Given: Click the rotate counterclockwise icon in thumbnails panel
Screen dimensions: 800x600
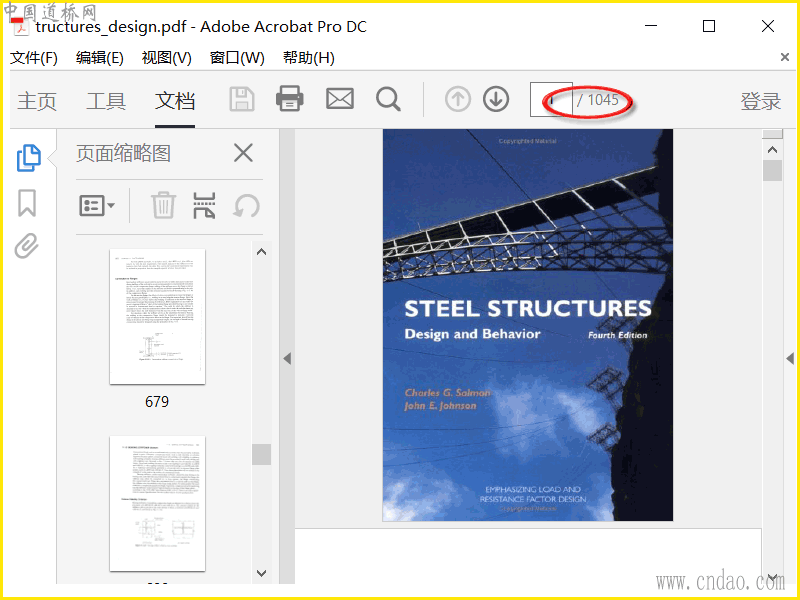Looking at the screenshot, I should 246,206.
